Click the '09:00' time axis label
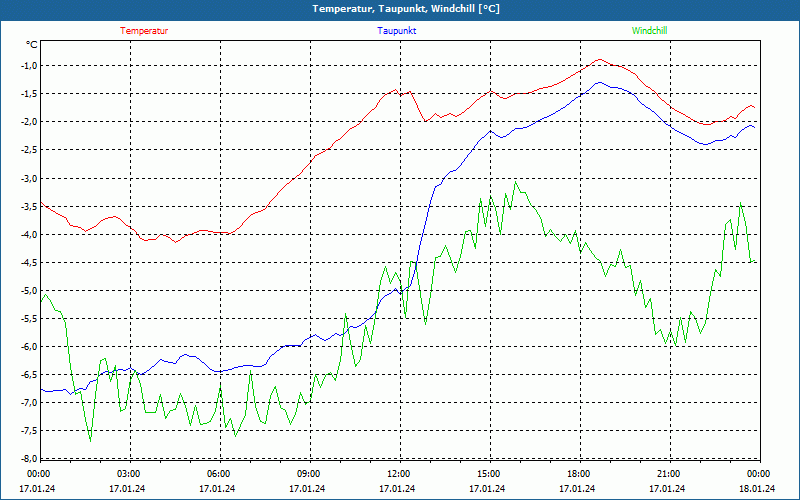The height and width of the screenshot is (500, 800). coord(308,474)
